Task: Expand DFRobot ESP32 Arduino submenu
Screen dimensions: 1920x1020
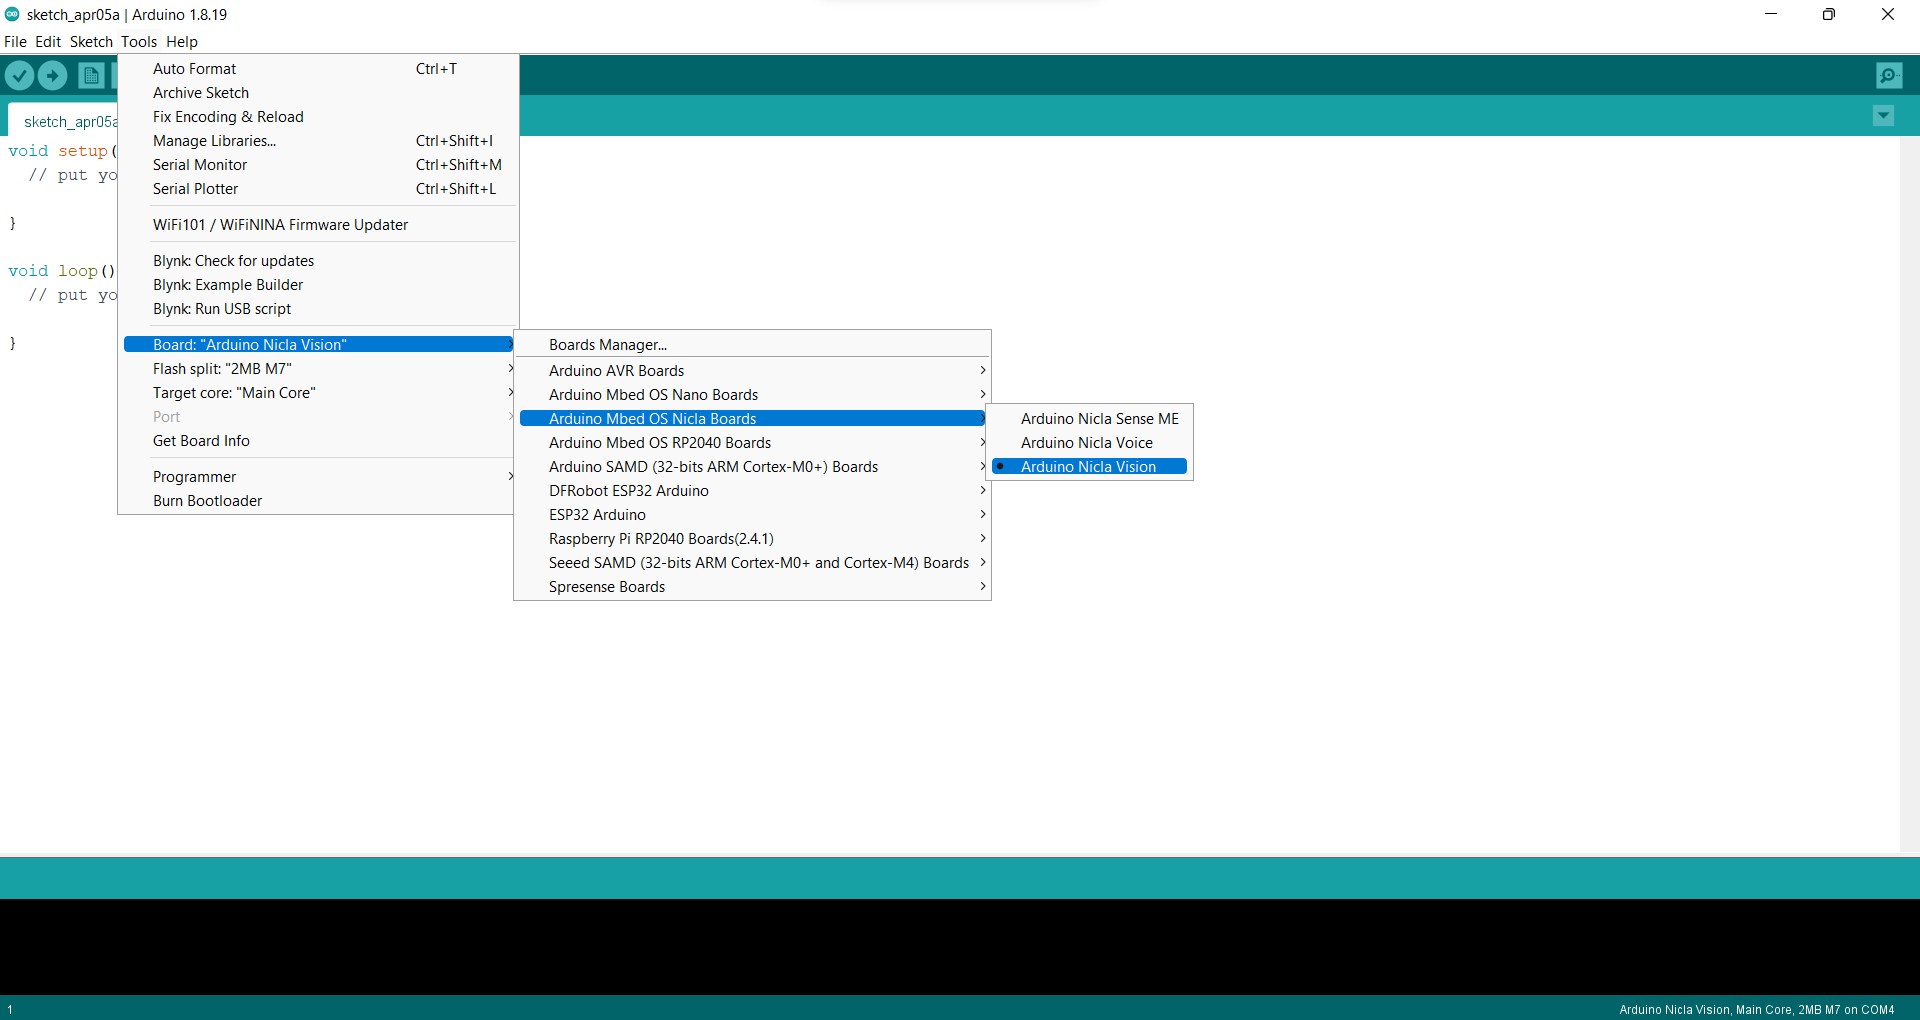Action: (752, 491)
